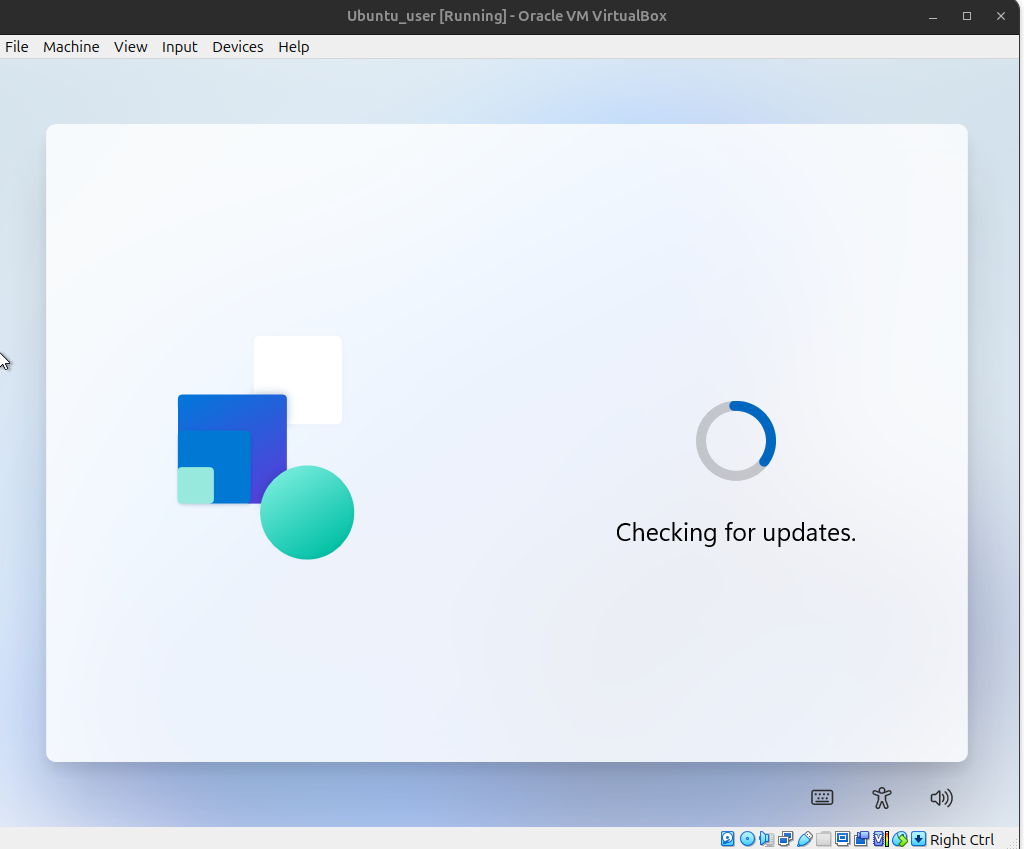1024x849 pixels.
Task: Click the Ubuntu_user VirtualBox title bar text
Action: point(507,16)
